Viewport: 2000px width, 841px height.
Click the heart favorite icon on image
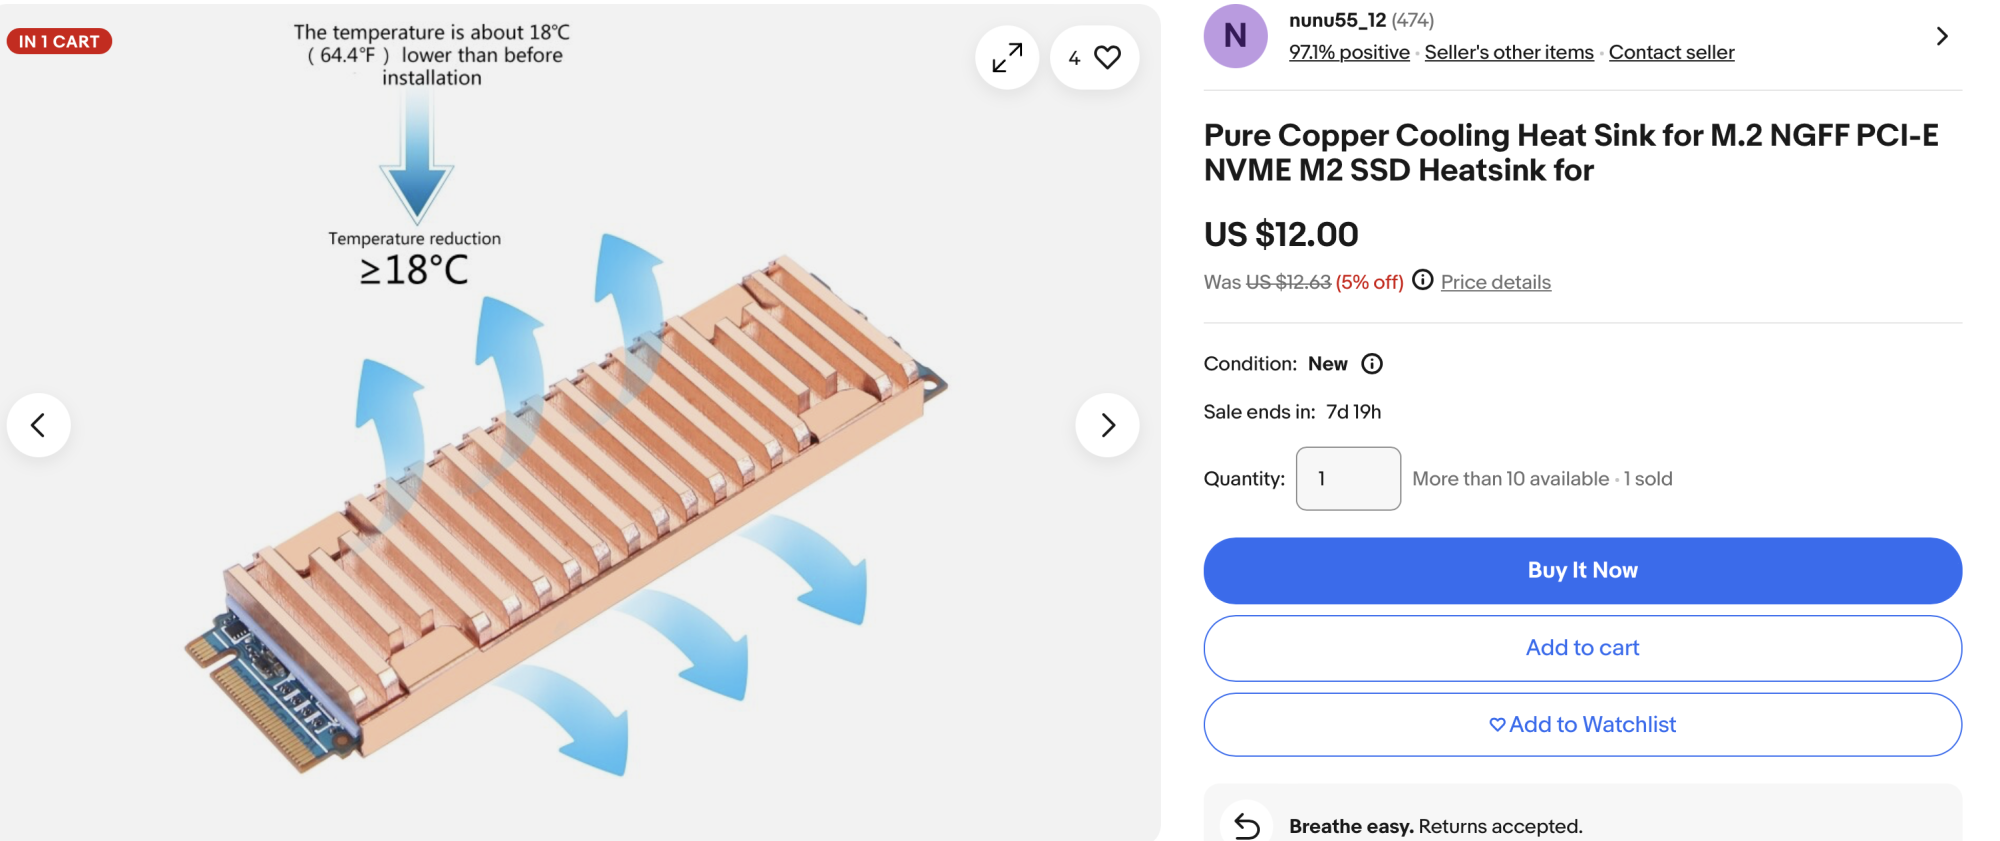[x=1107, y=58]
